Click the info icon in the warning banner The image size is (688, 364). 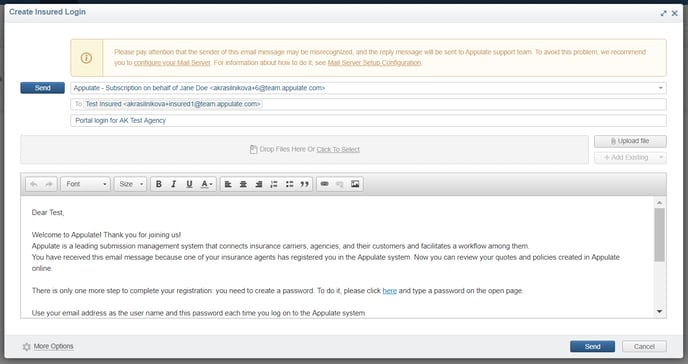click(x=86, y=58)
